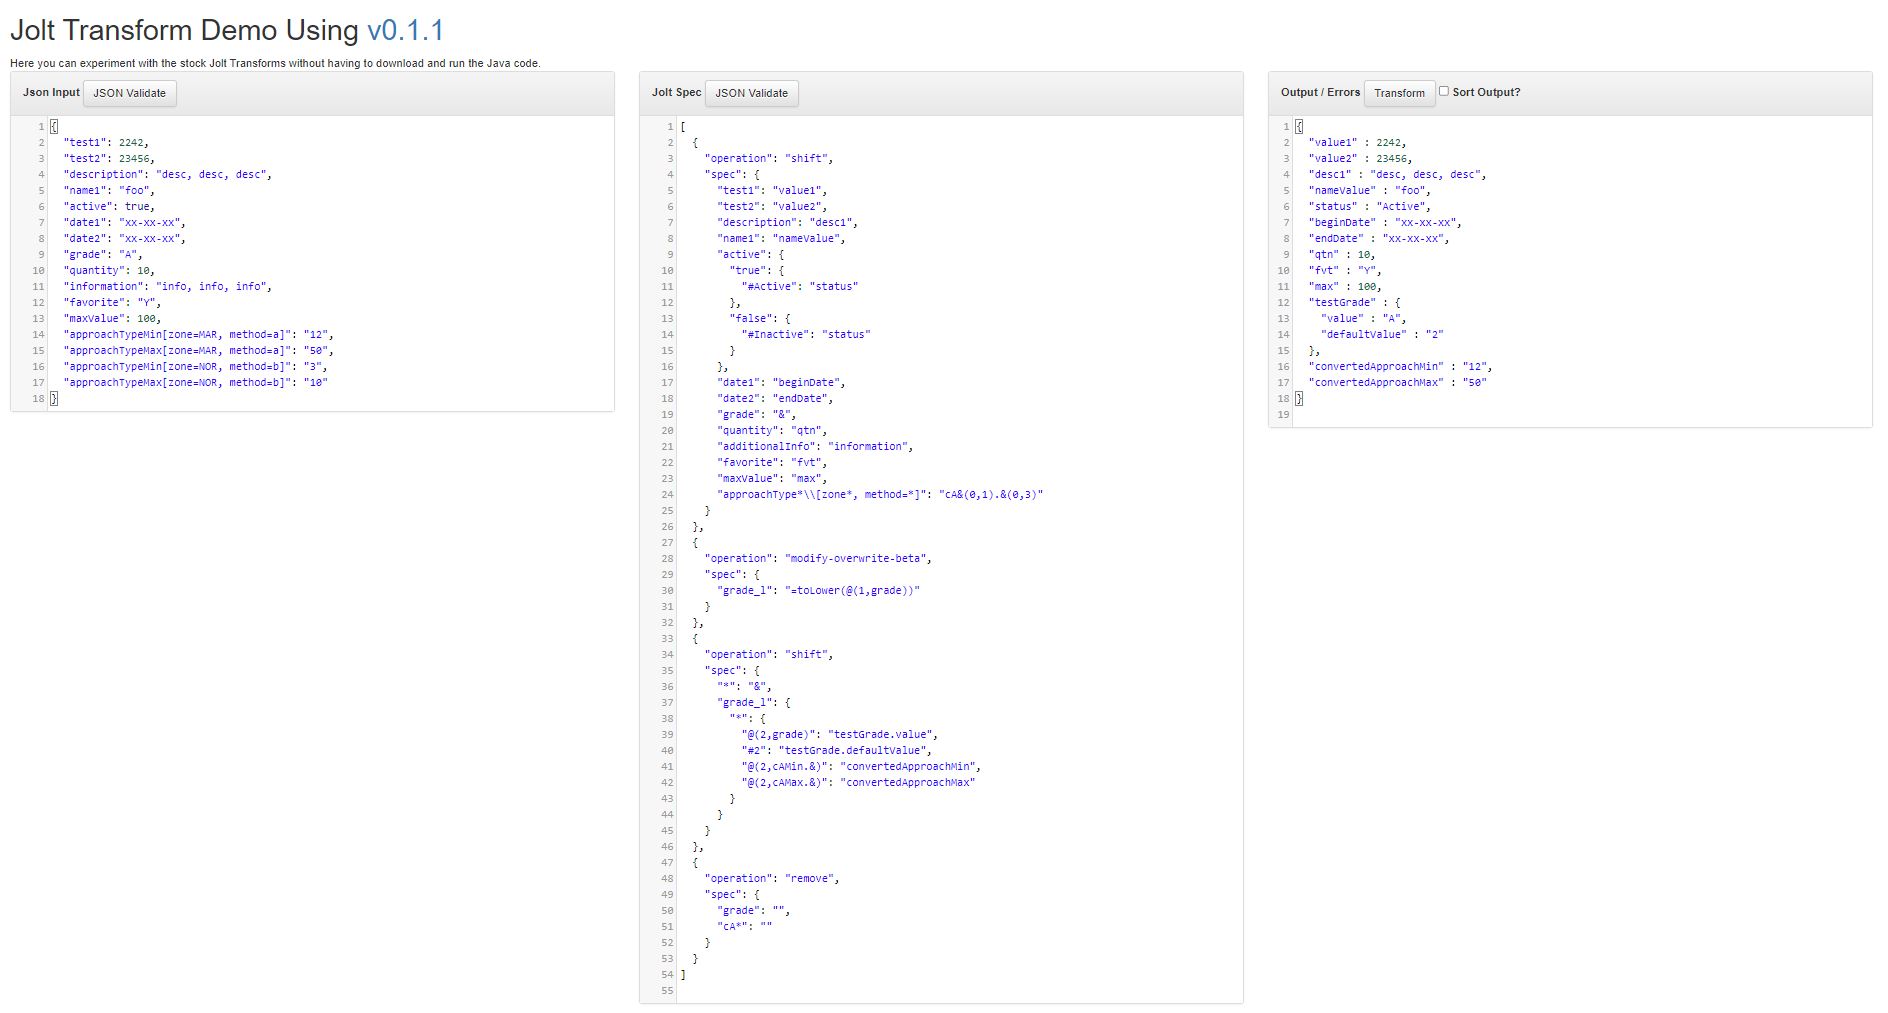Viewport: 1888px width, 1013px height.
Task: Click "@(2,grade)": "testGrade.value" line
Action: pos(840,735)
